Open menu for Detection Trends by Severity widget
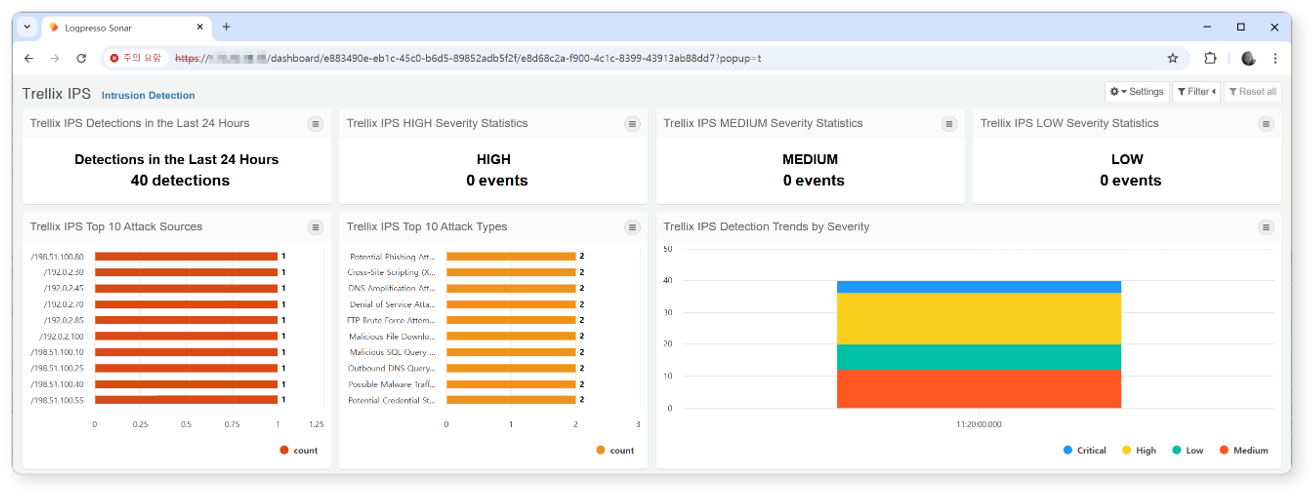 click(x=1266, y=227)
